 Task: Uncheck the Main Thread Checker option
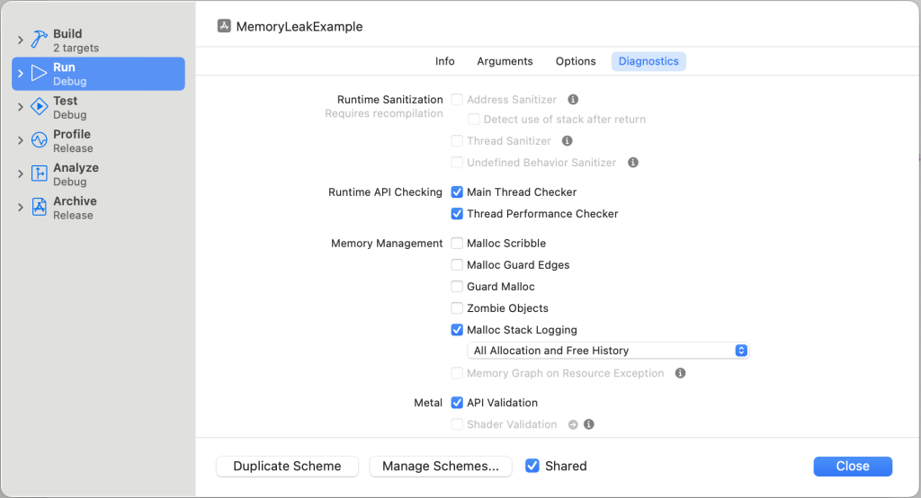click(x=456, y=192)
